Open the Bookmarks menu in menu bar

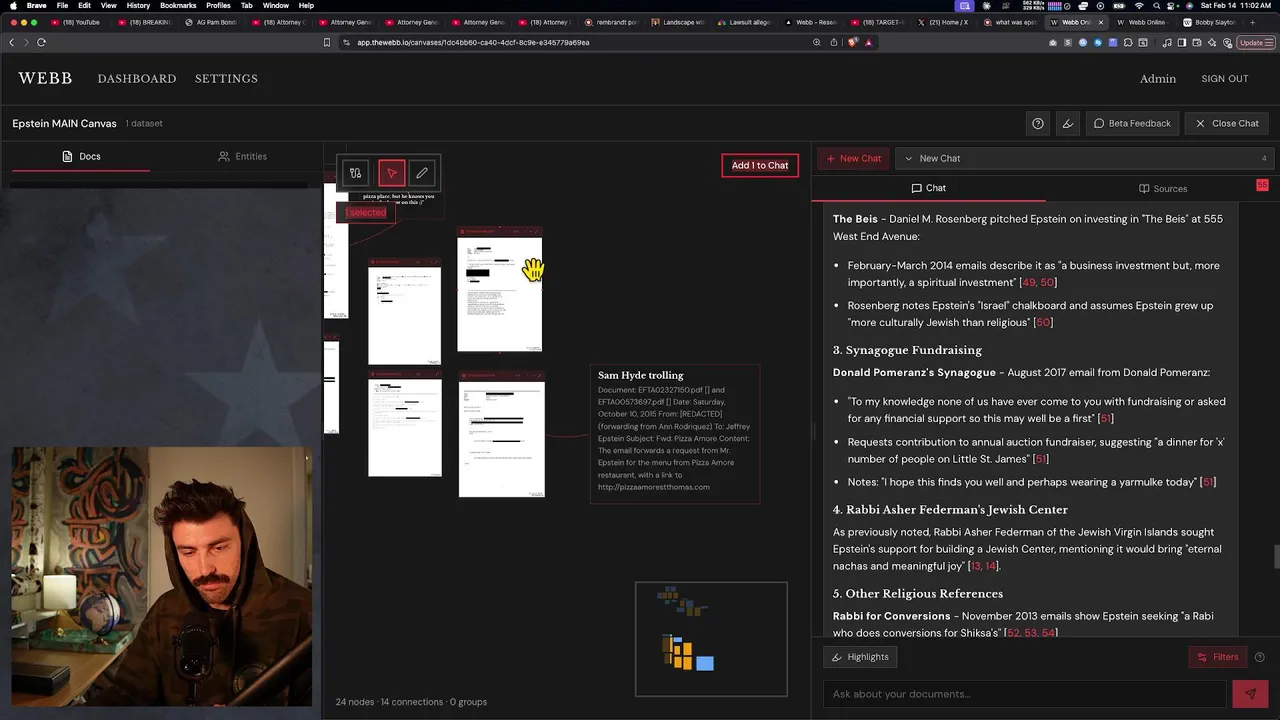coord(177,5)
